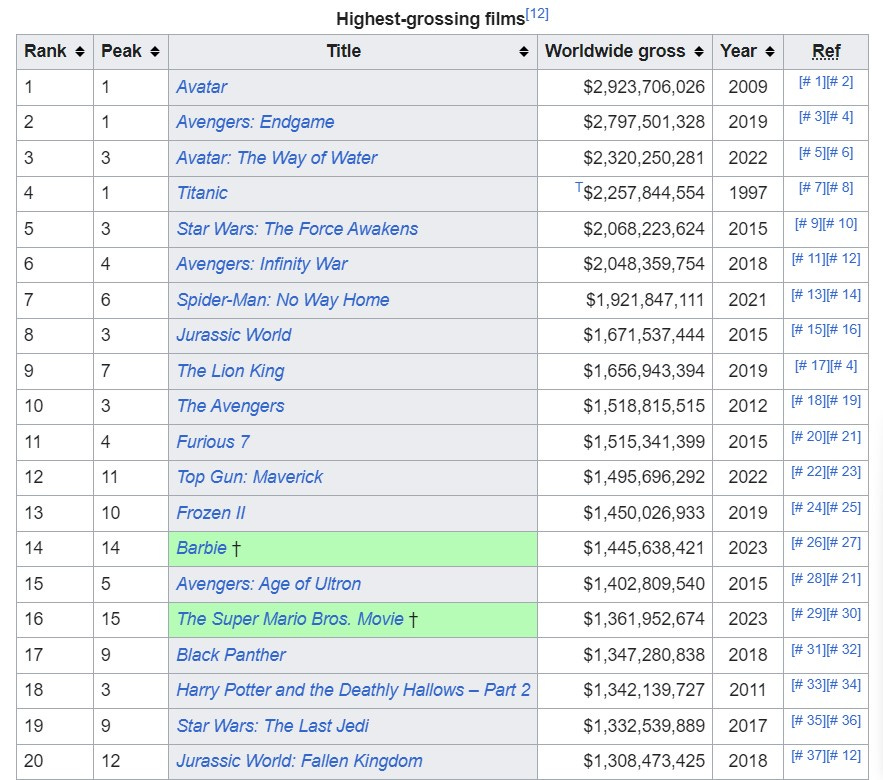Open reference [# 11] for Infinity War
Image resolution: width=883 pixels, height=780 pixels.
coord(808,258)
